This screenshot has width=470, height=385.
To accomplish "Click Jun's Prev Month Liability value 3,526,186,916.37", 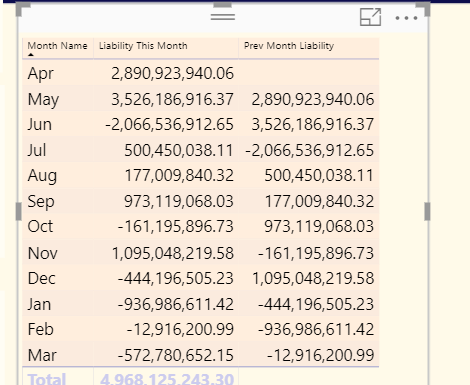I will 313,125.
